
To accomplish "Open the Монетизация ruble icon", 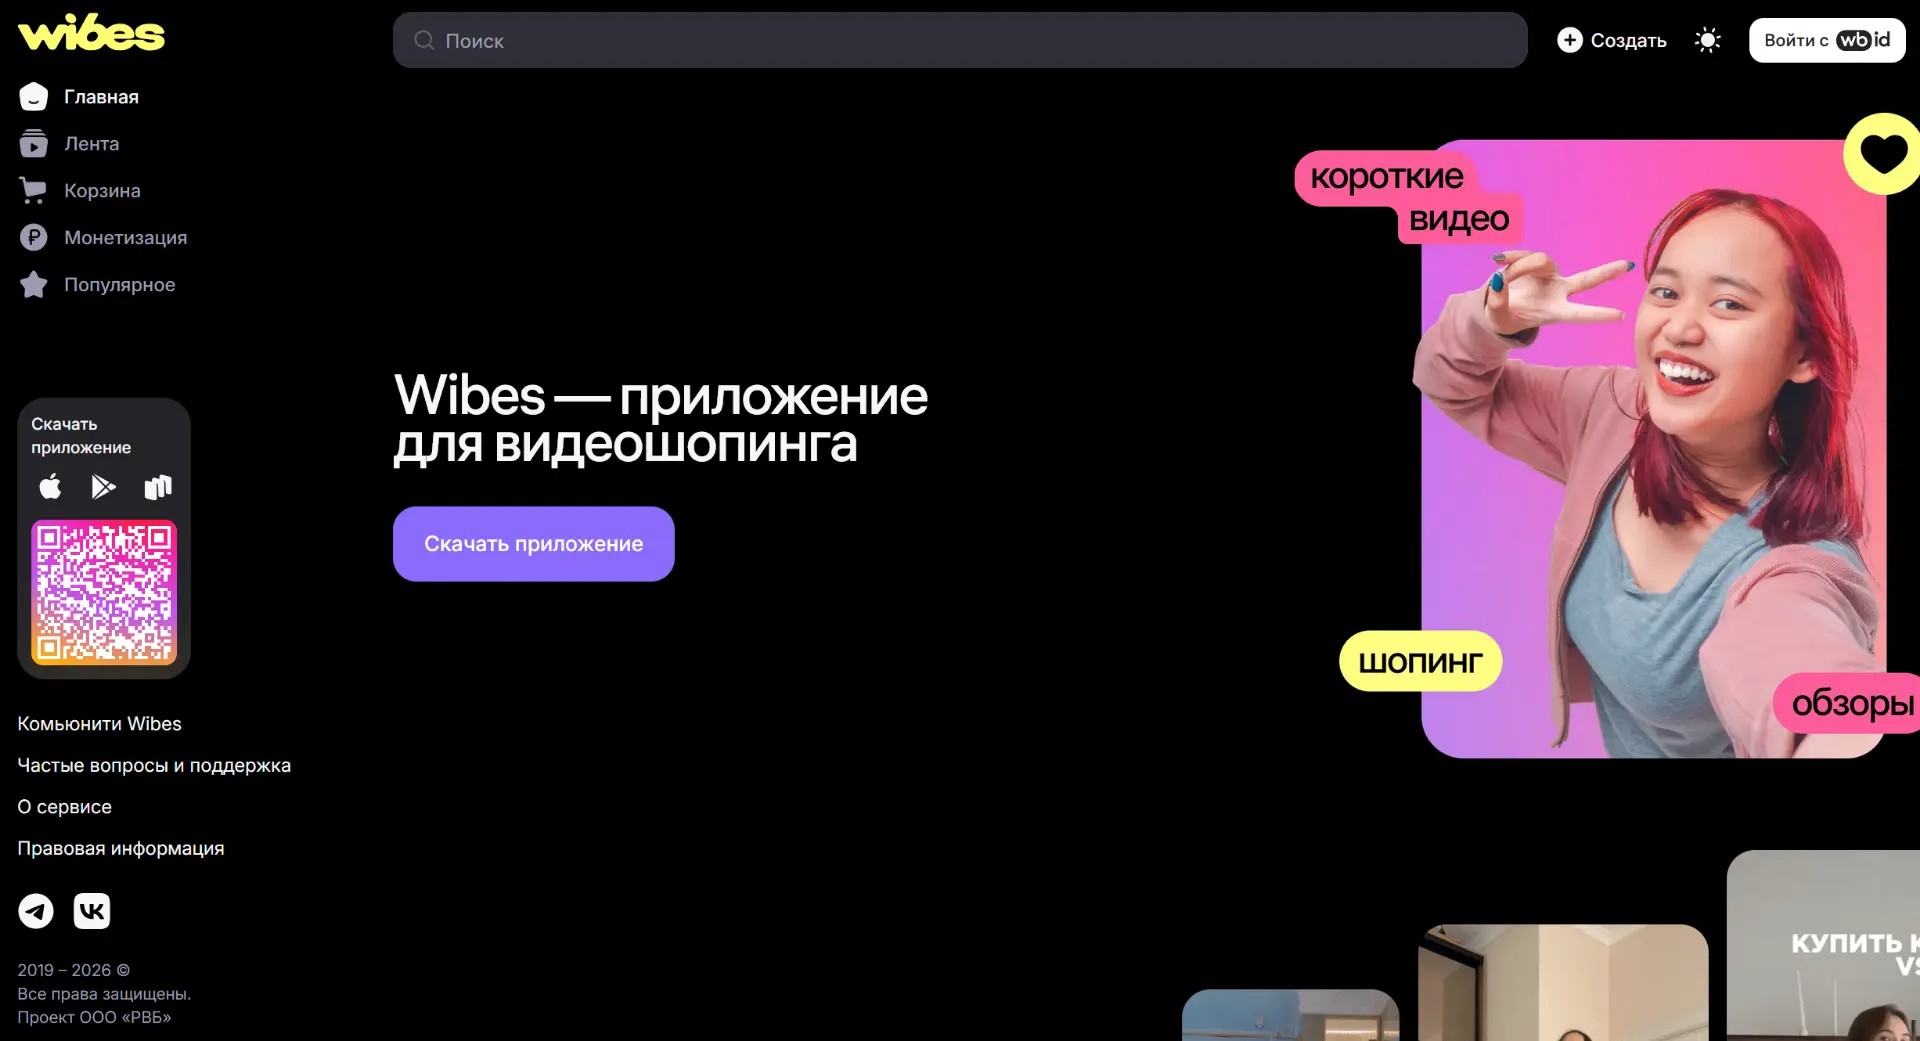I will click(x=33, y=237).
